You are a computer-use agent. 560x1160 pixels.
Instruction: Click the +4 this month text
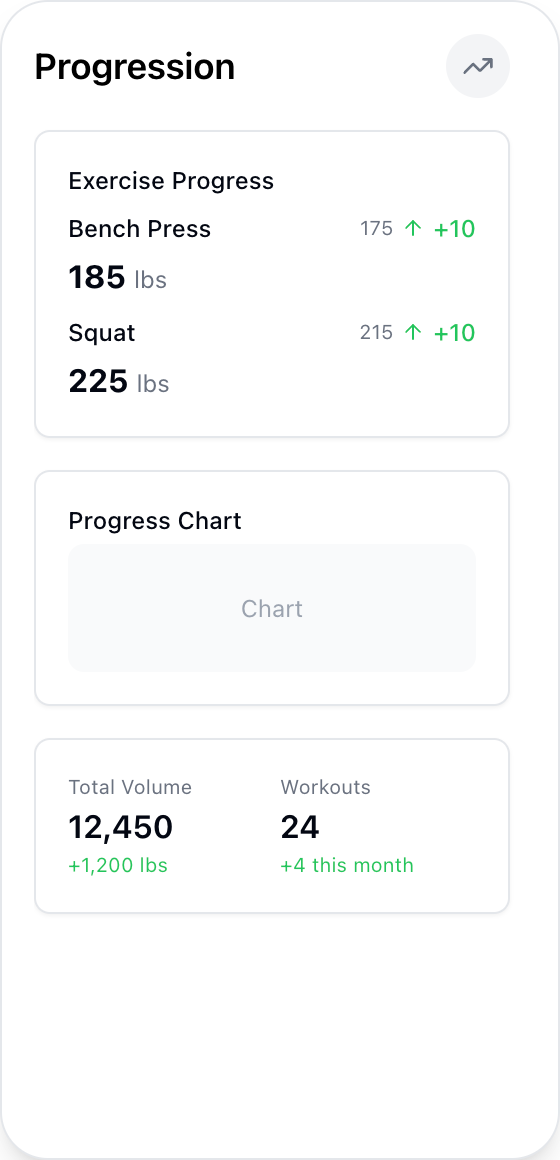[347, 865]
